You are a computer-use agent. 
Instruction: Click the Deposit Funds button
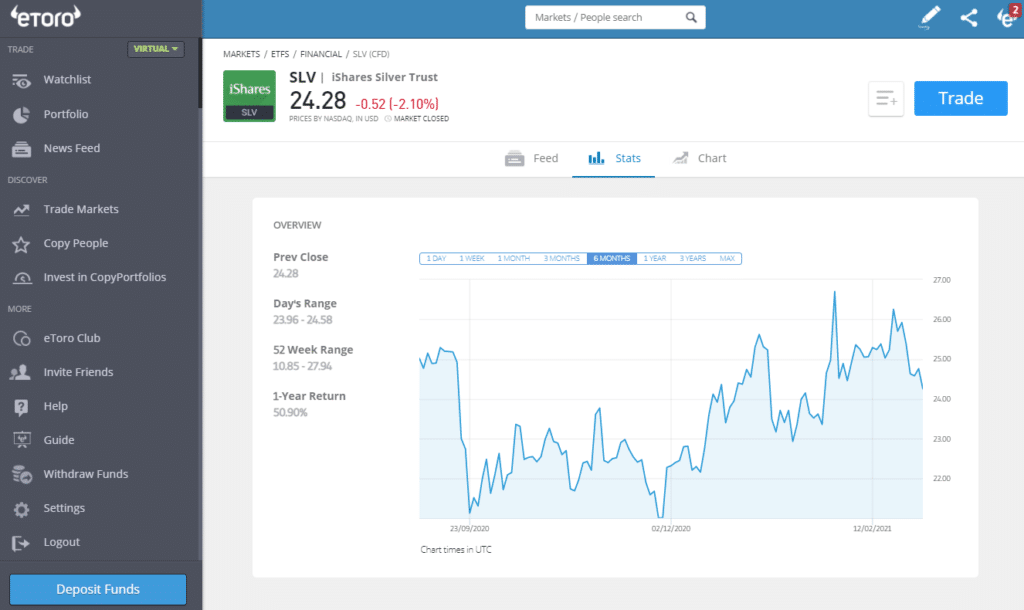(98, 589)
